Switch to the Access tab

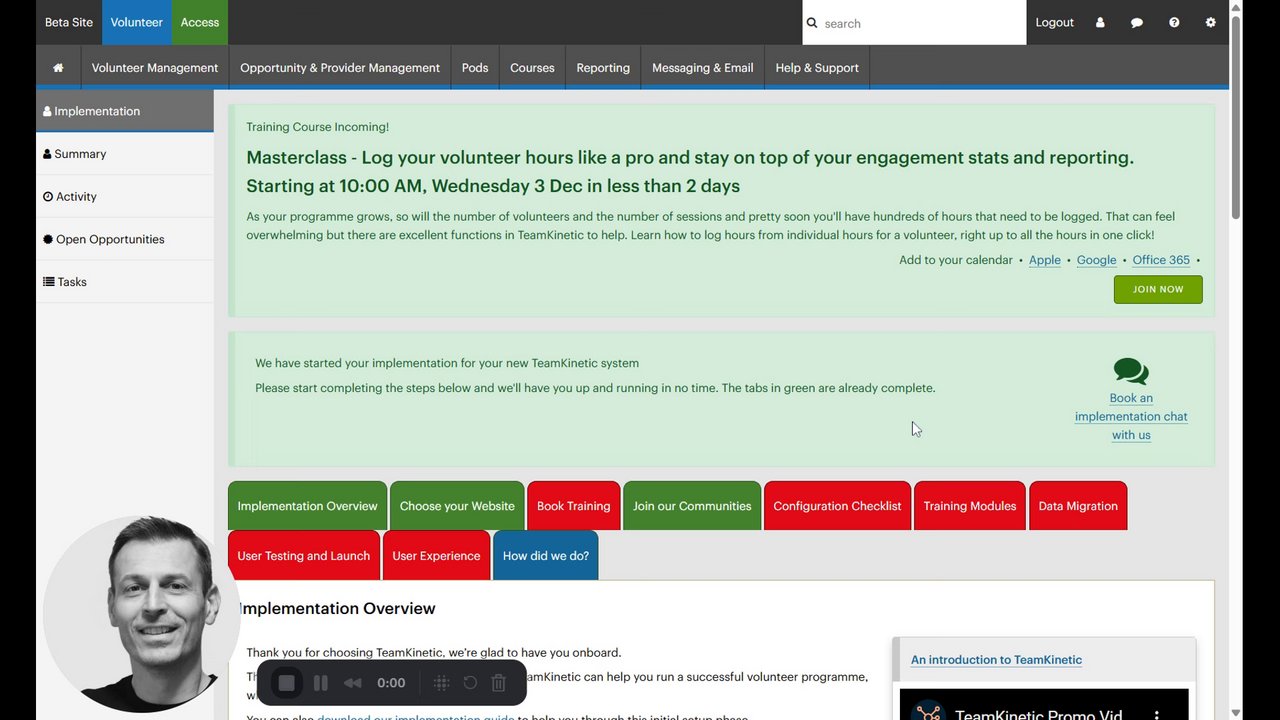coord(200,22)
